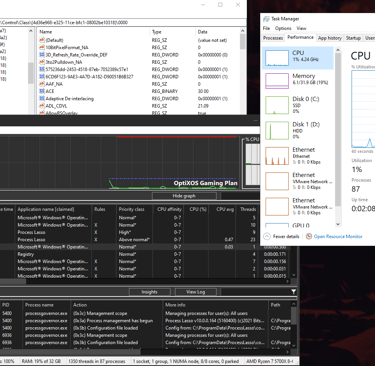
Task: Select the 6CD6F123-9AE3-4A7D registry value name
Action: tap(89, 77)
